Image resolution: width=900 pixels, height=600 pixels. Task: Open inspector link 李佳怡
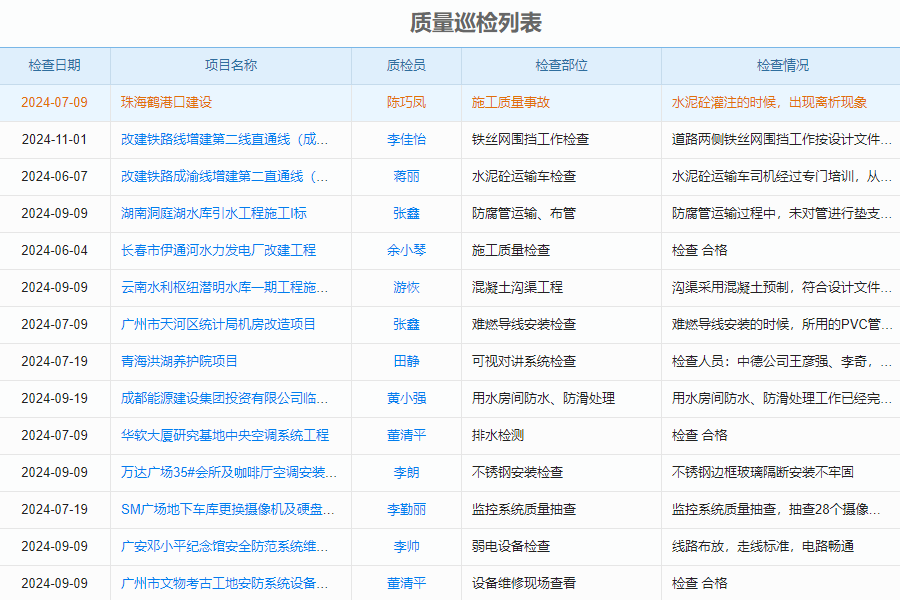[406, 140]
